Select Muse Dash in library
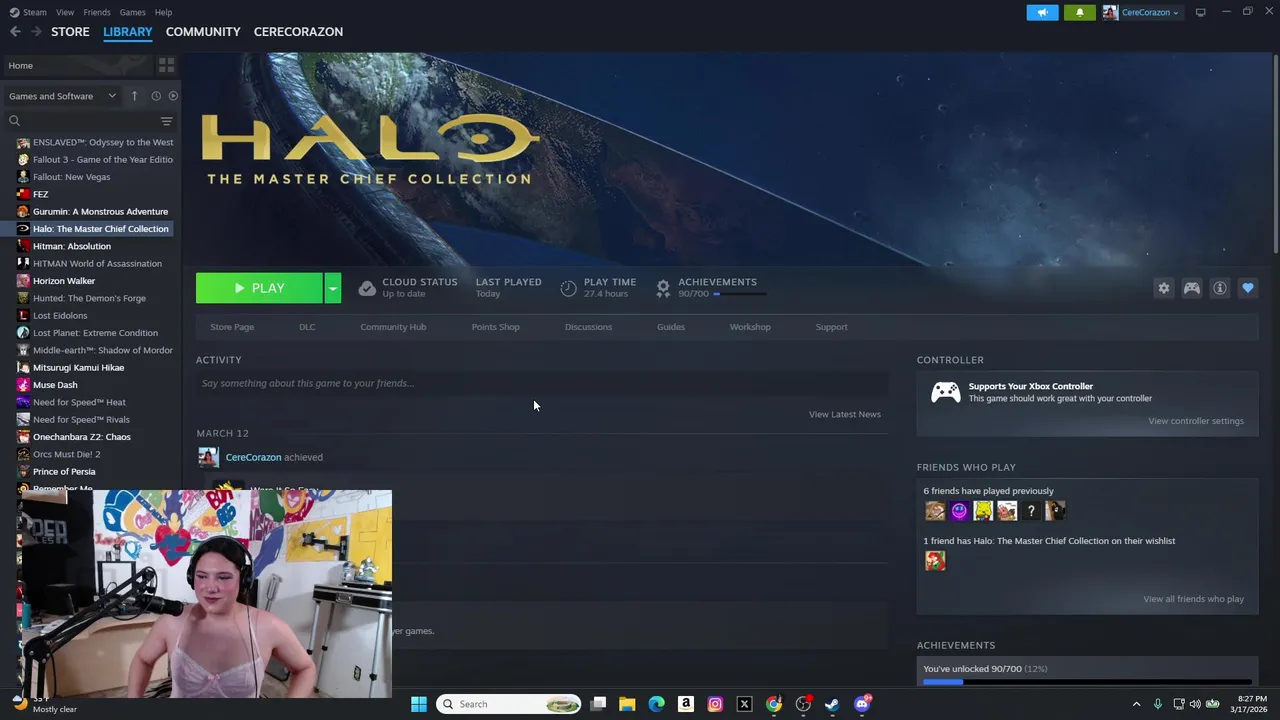 [x=55, y=385]
